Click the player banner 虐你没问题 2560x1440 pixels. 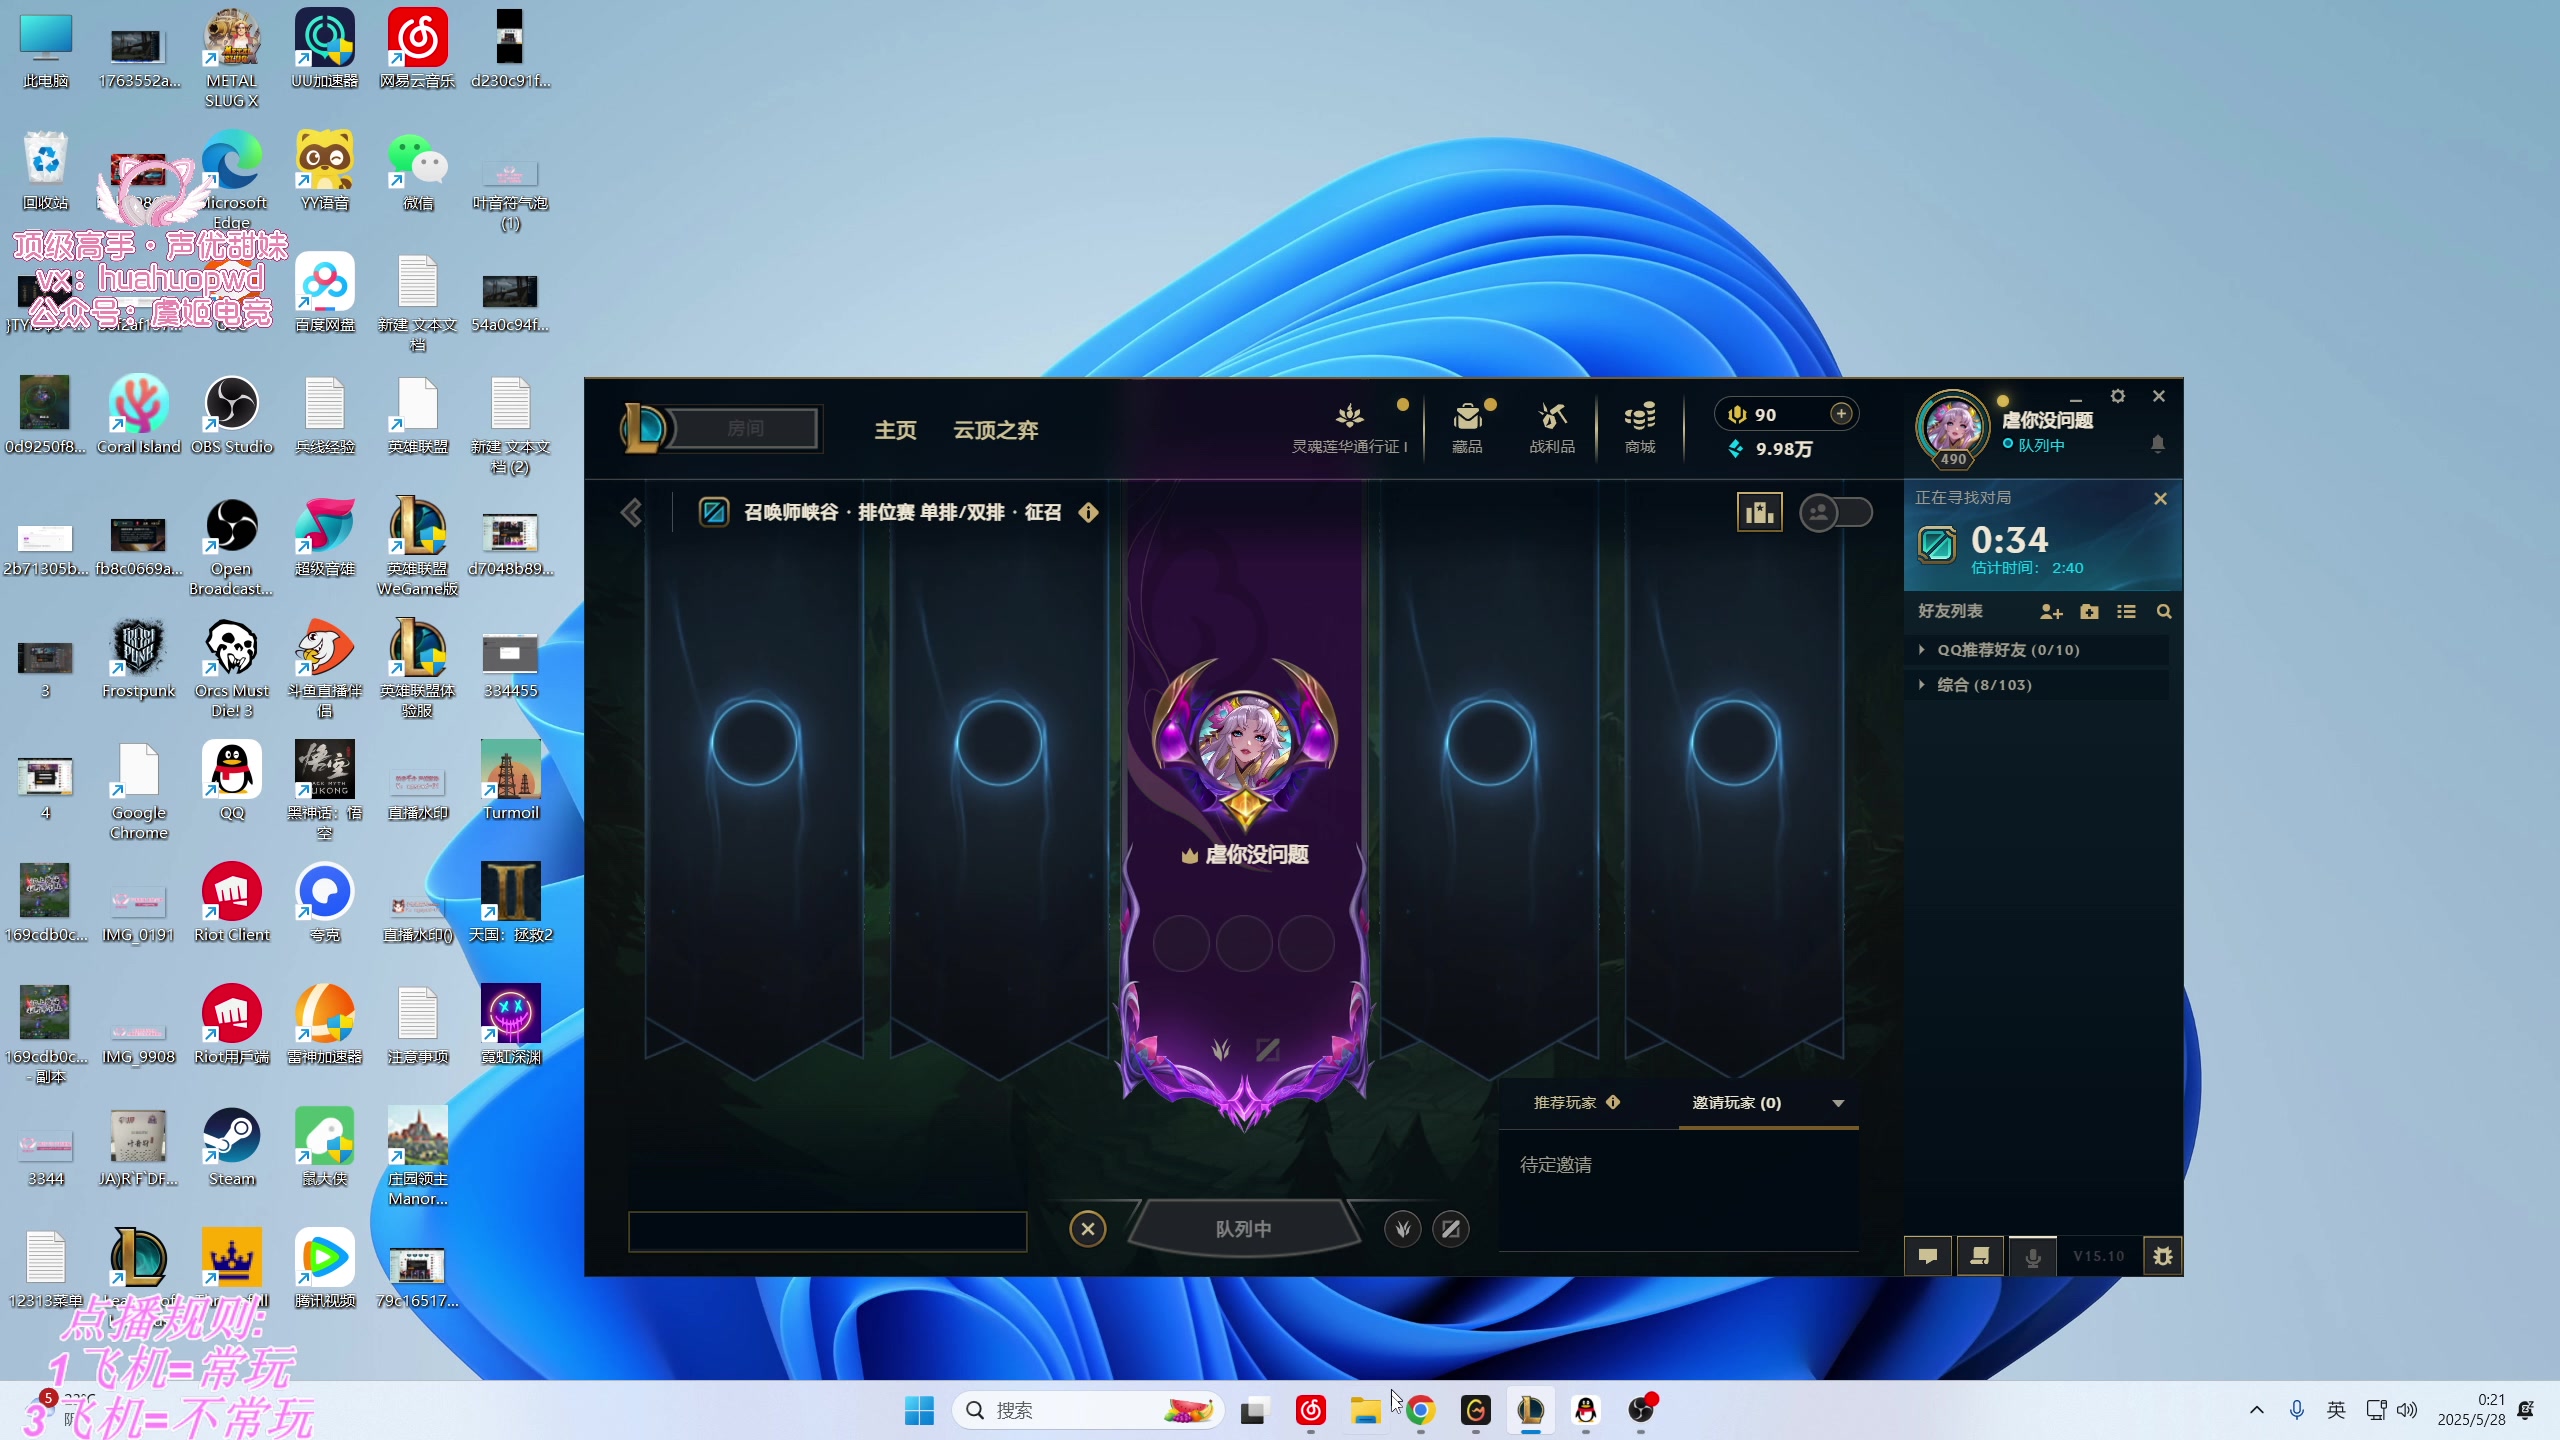click(x=1244, y=800)
